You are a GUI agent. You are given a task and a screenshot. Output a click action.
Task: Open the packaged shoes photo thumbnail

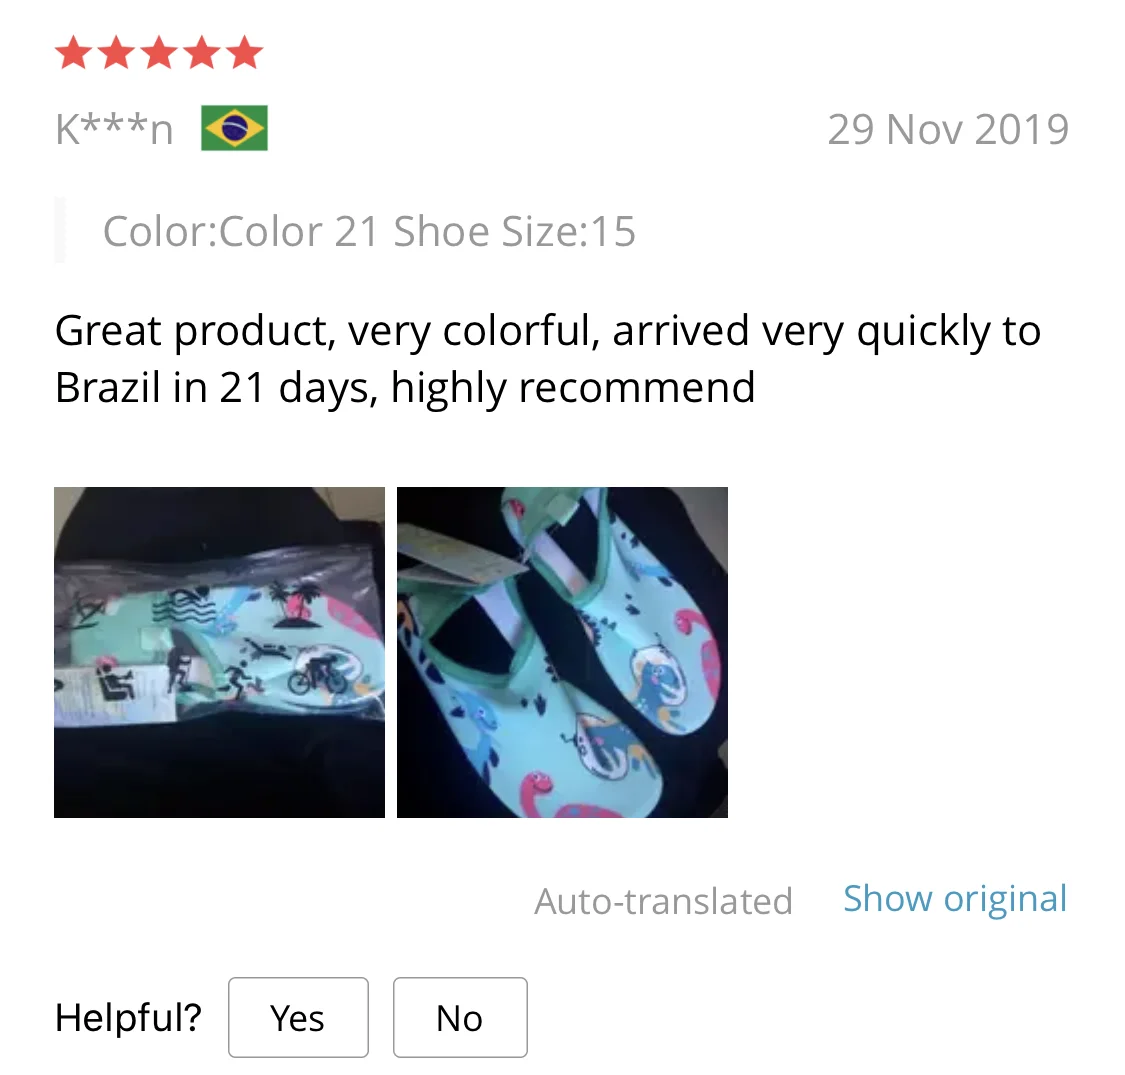pyautogui.click(x=220, y=652)
